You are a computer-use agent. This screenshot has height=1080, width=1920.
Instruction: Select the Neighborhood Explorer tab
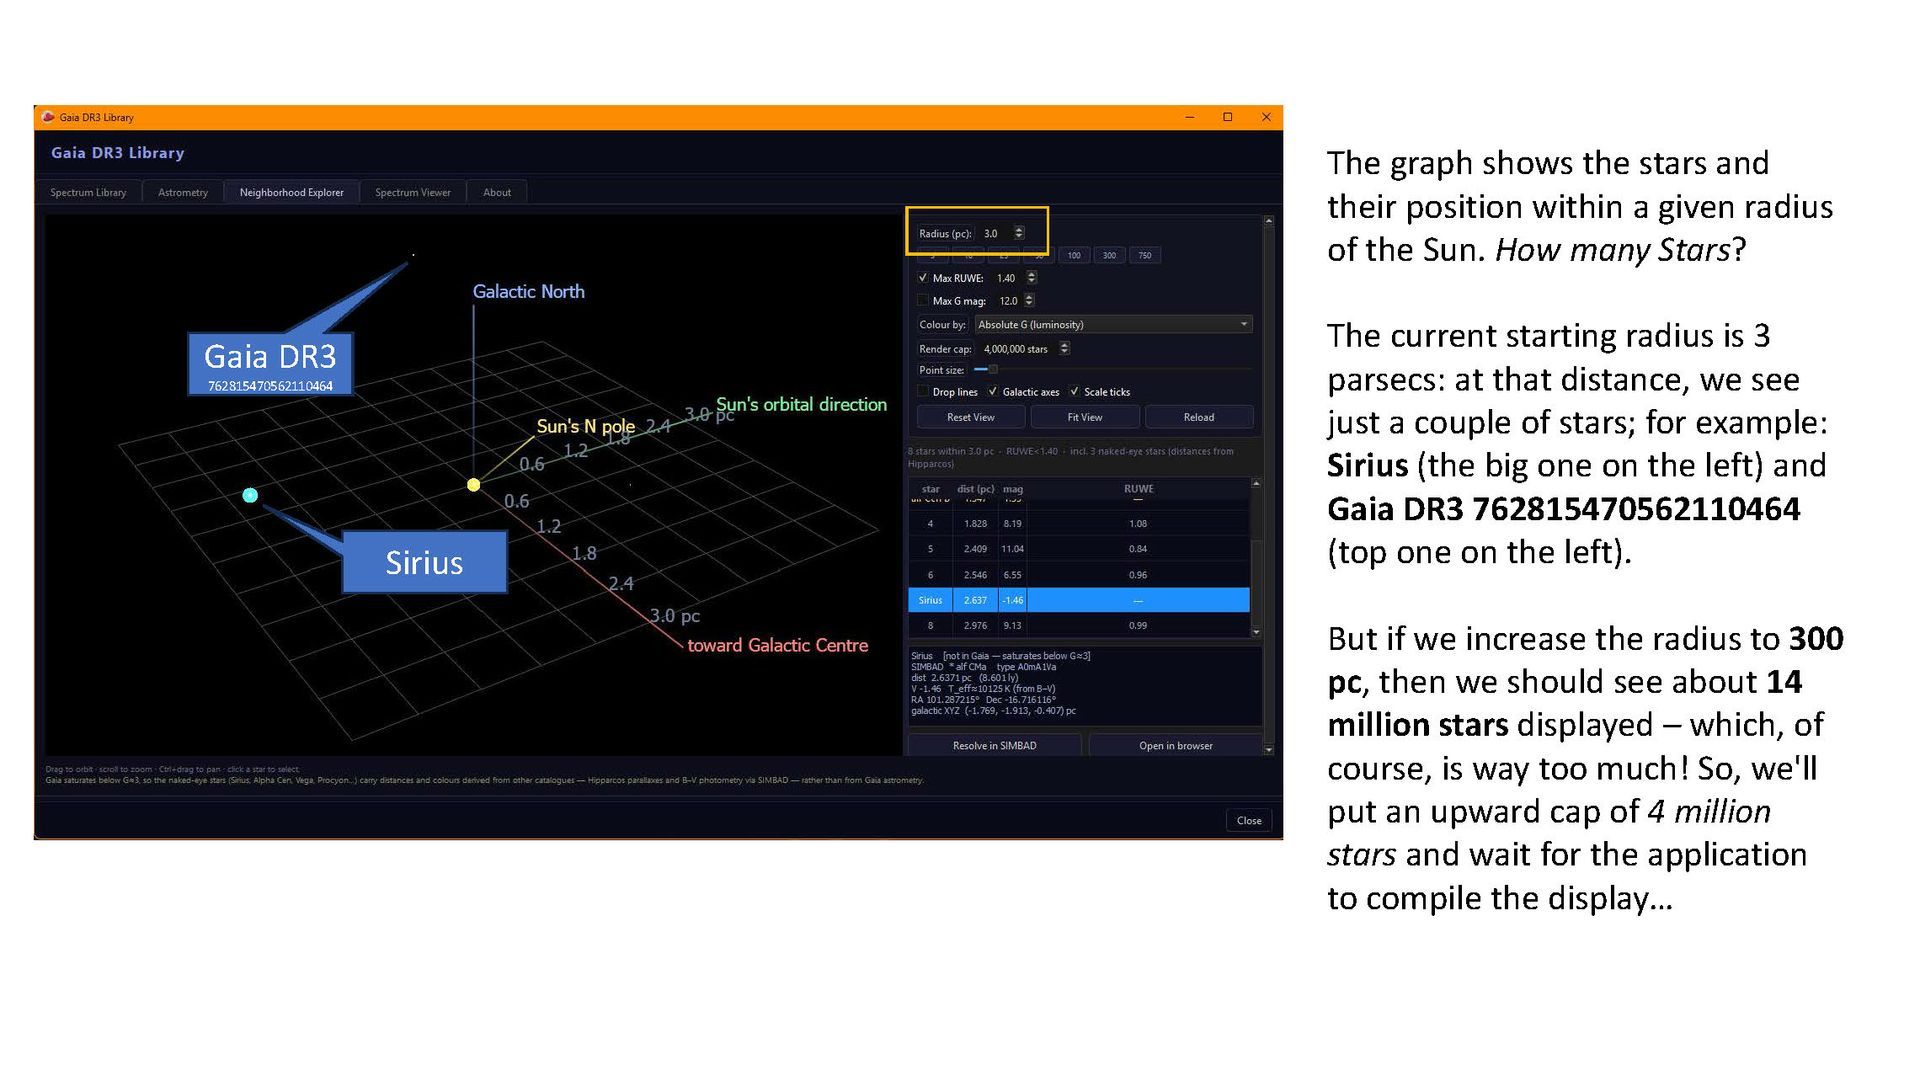tap(291, 192)
